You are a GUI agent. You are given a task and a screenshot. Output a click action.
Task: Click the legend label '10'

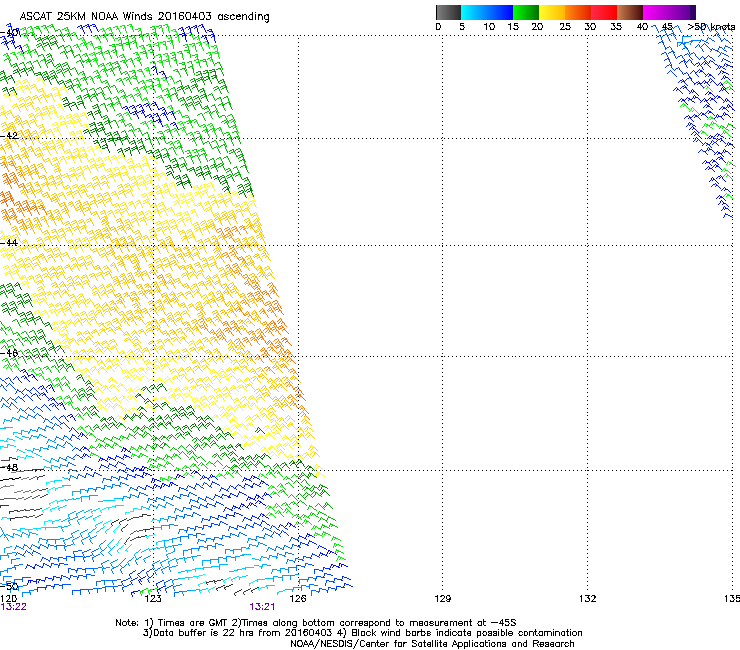489,27
